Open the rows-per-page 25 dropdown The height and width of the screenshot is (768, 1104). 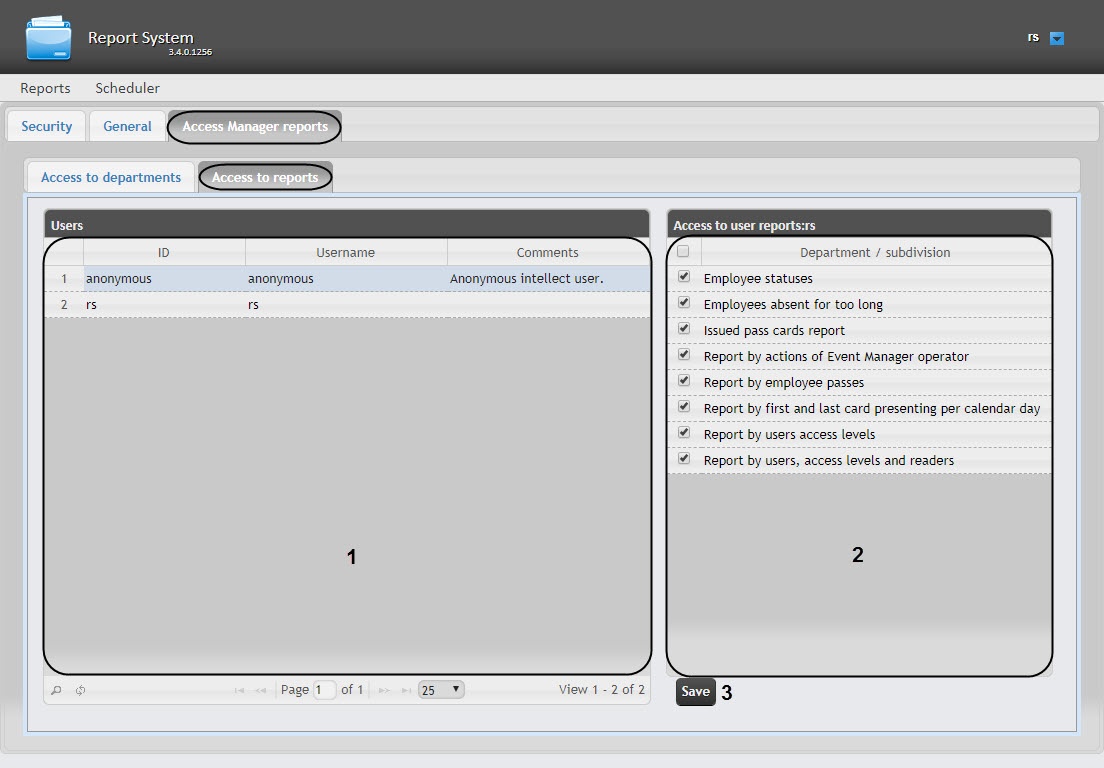pyautogui.click(x=441, y=690)
